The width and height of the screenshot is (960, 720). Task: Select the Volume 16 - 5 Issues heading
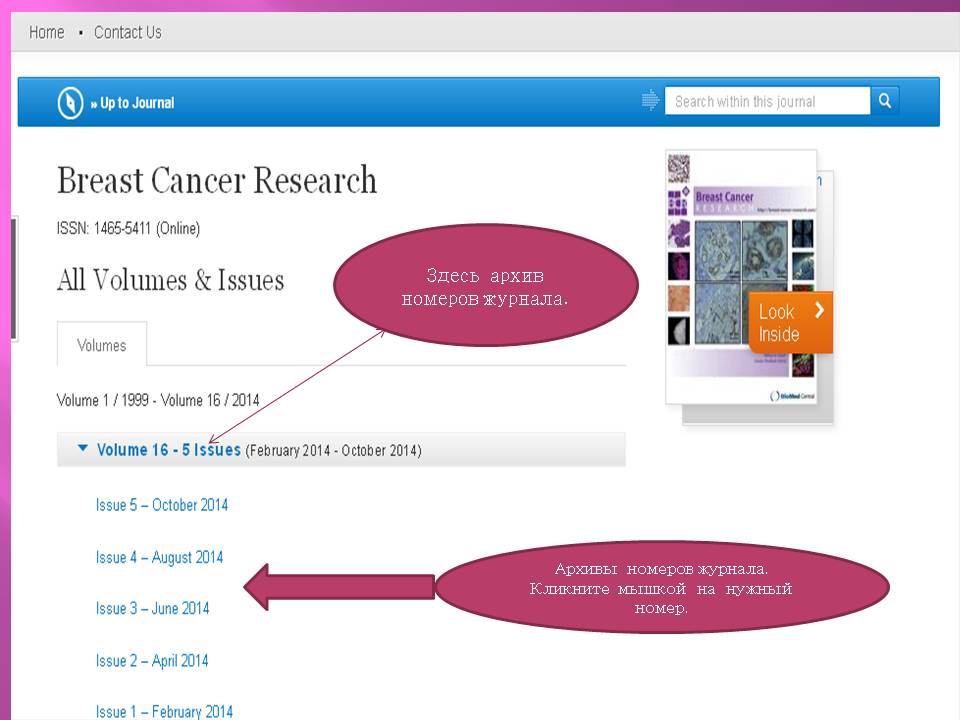click(x=168, y=450)
